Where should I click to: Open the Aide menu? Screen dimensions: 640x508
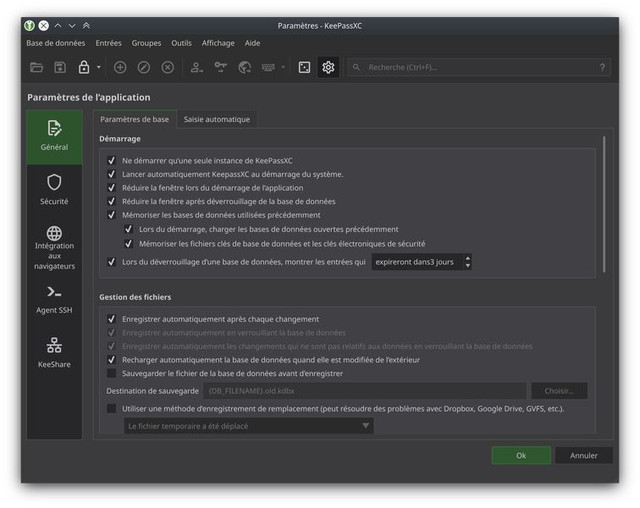click(252, 43)
